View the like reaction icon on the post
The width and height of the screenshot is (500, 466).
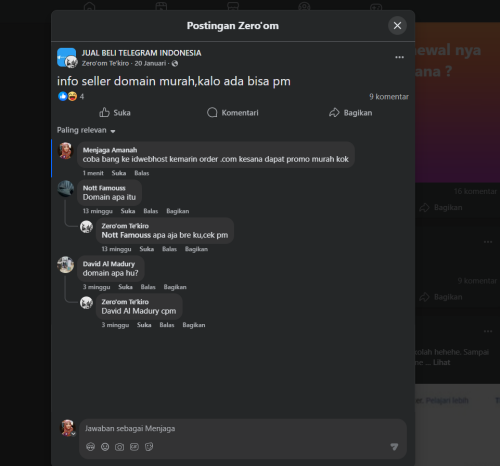click(63, 96)
